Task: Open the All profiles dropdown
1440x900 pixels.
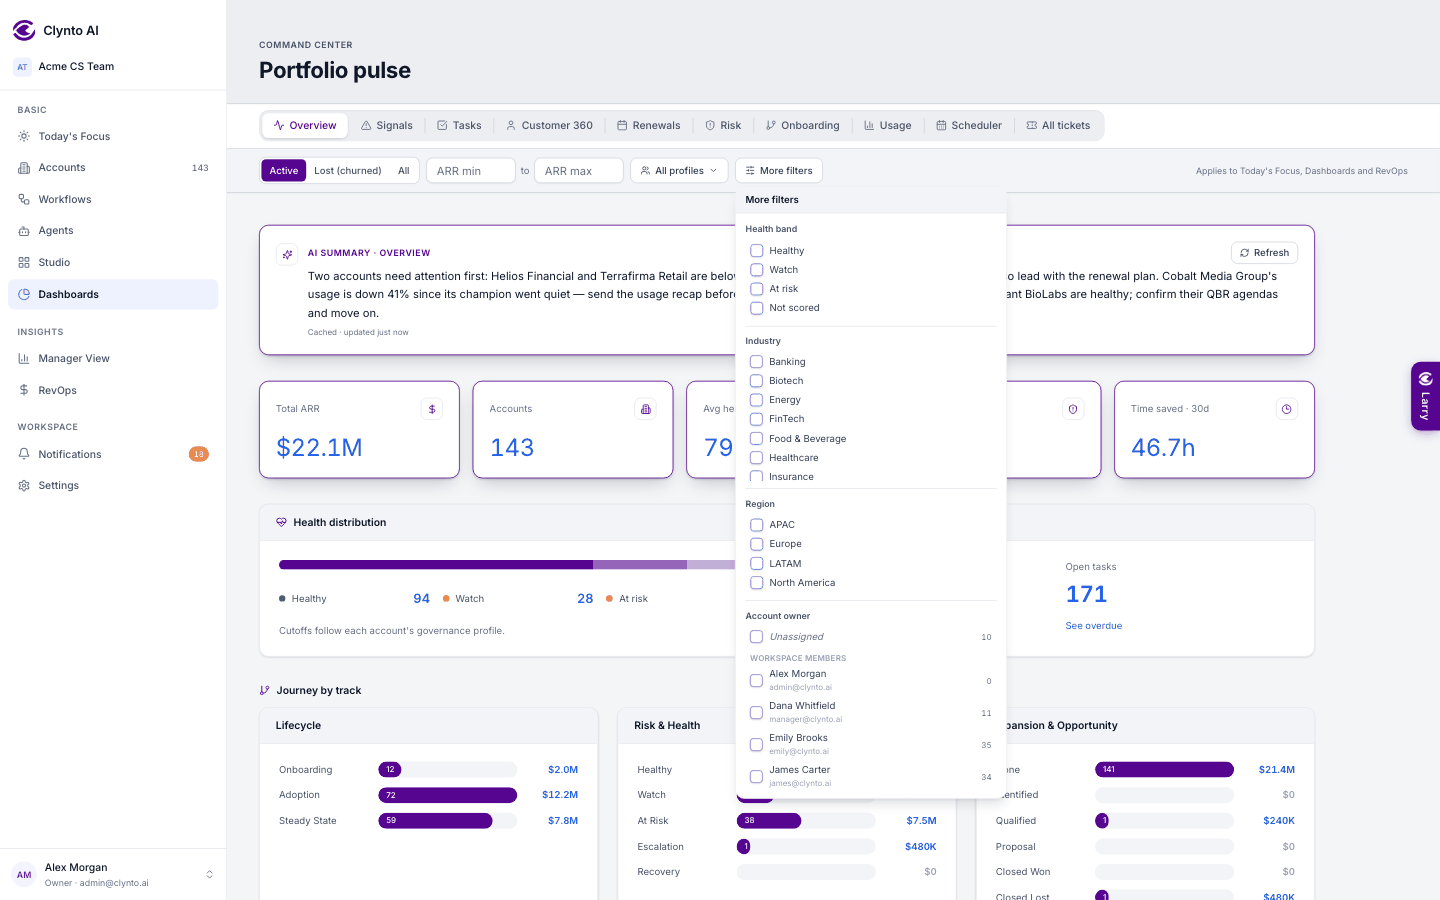Action: coord(679,171)
